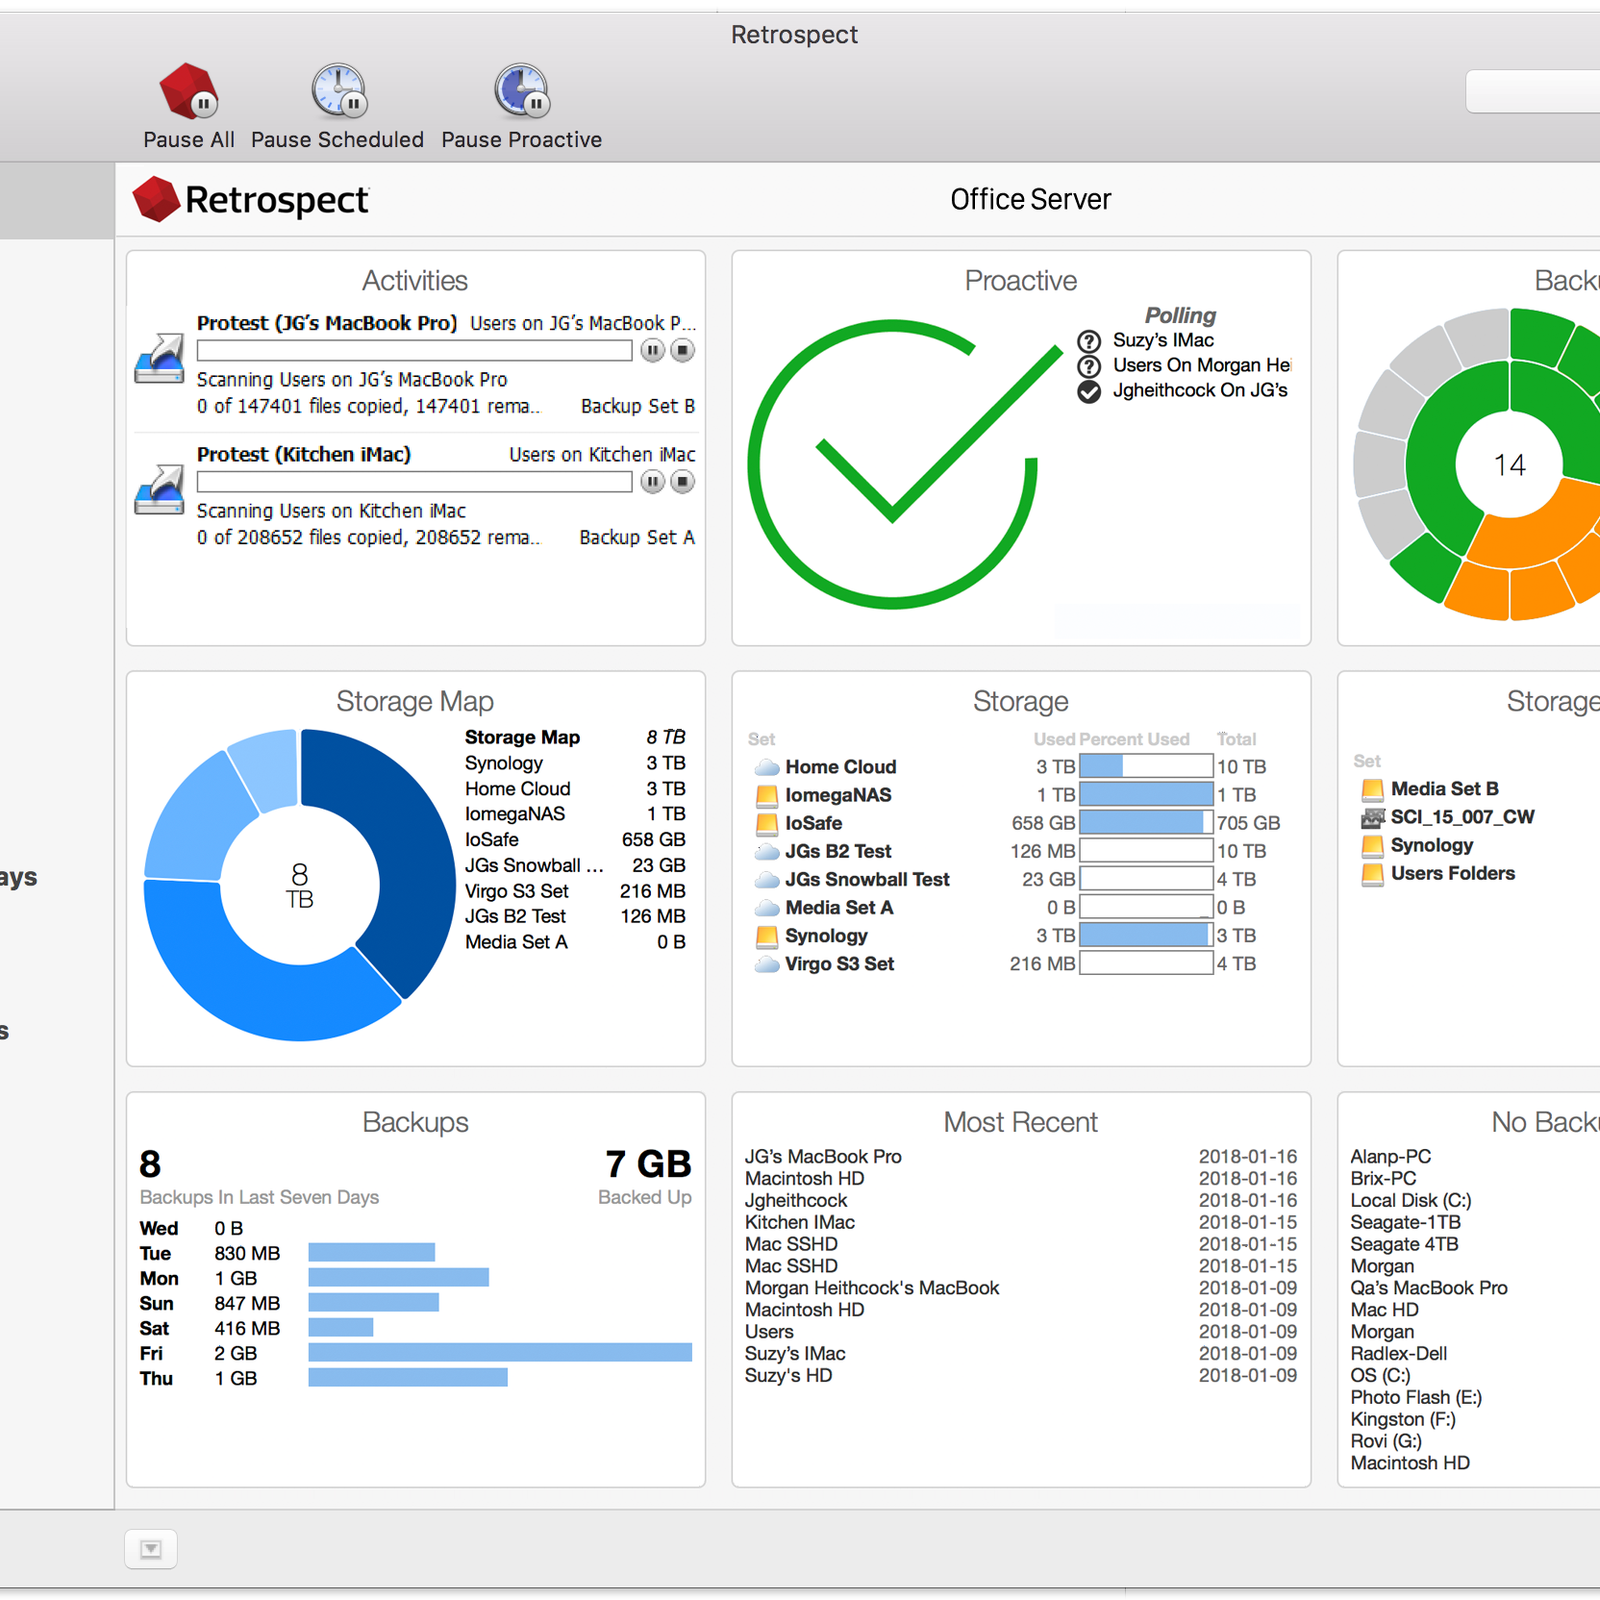Click the JGs B2 Test cloud icon
The image size is (1600, 1600).
767,851
